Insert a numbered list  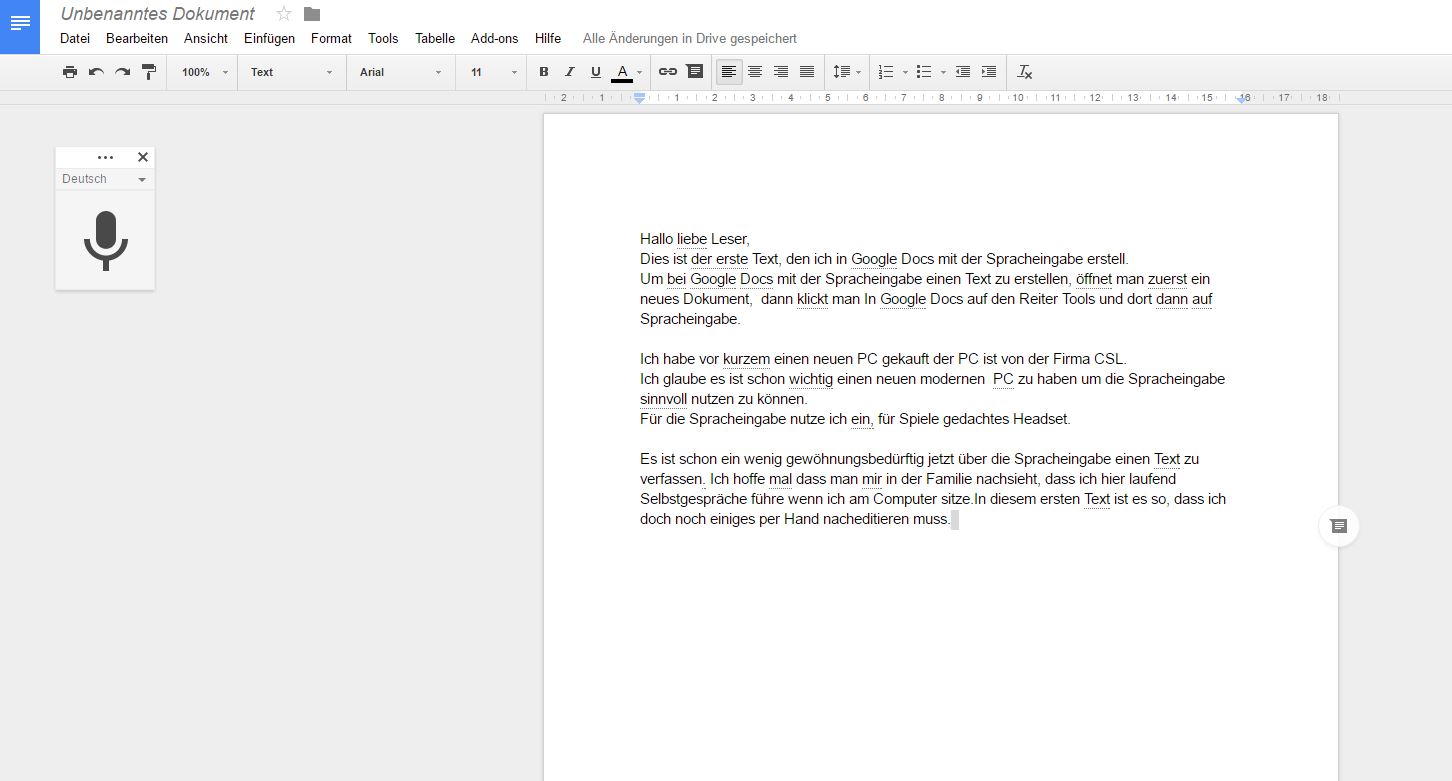(x=886, y=72)
